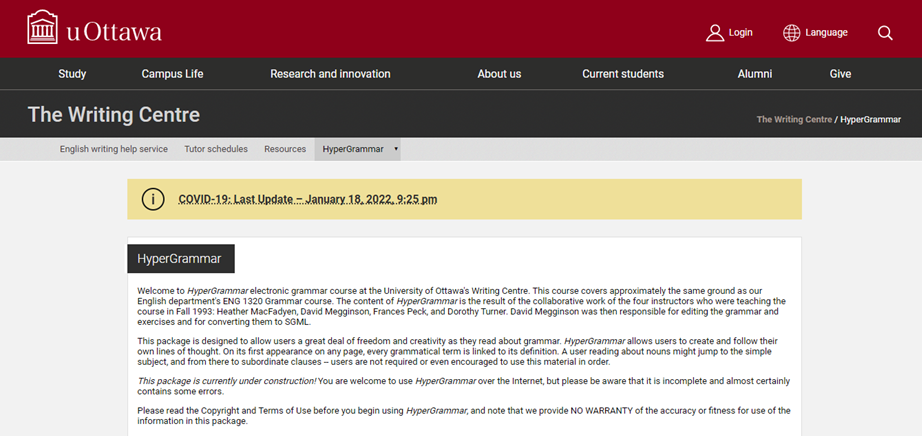Image resolution: width=922 pixels, height=436 pixels.
Task: Open the Resources tab
Action: coord(285,149)
